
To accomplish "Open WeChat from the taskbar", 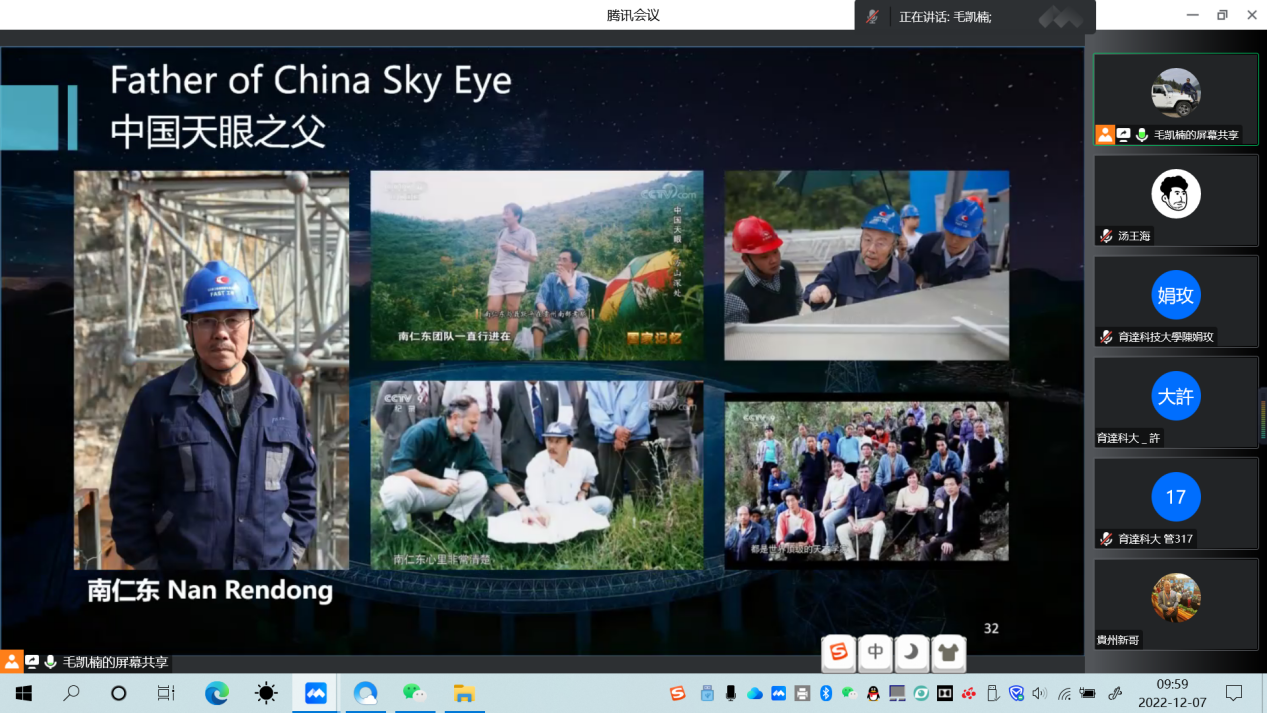I will point(414,693).
